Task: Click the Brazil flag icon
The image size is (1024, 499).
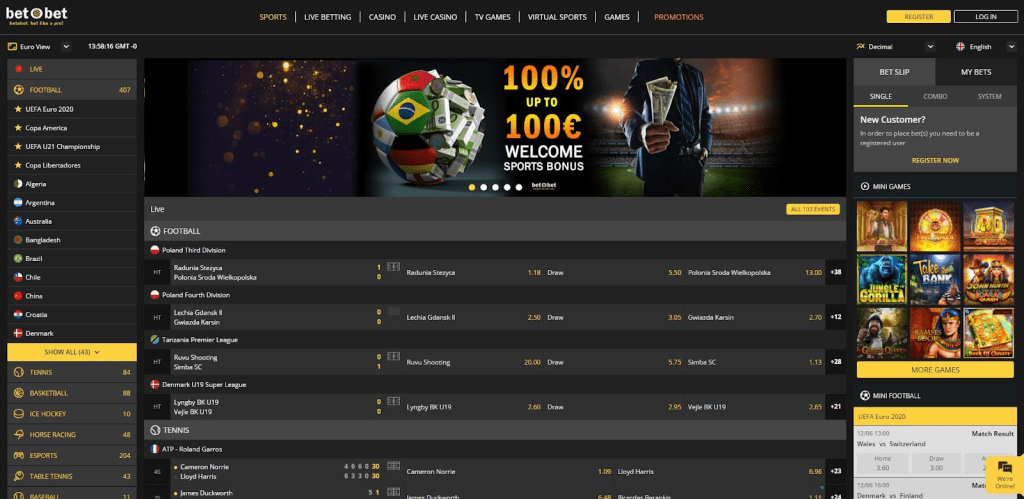Action: pyautogui.click(x=17, y=258)
